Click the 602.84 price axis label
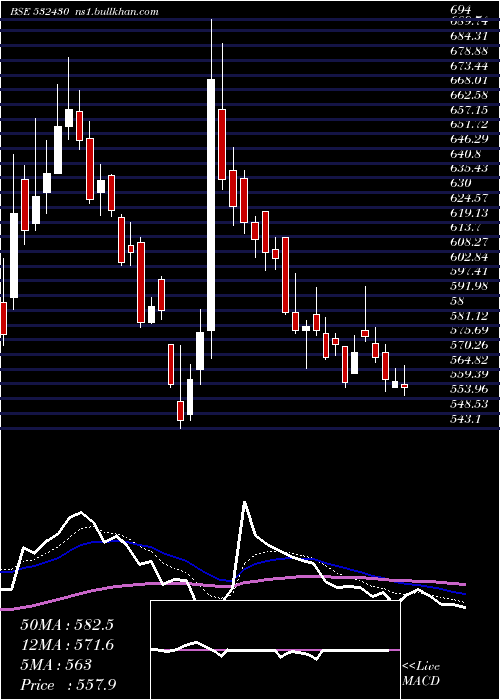The image size is (500, 700). point(469,257)
